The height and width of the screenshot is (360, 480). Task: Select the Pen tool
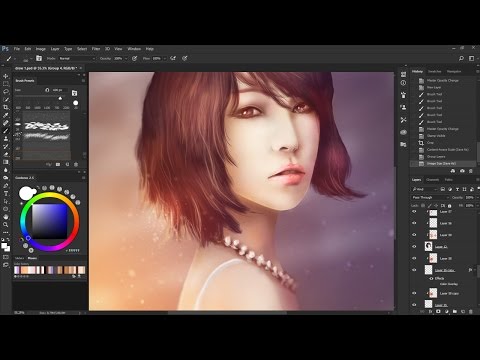coord(6,186)
